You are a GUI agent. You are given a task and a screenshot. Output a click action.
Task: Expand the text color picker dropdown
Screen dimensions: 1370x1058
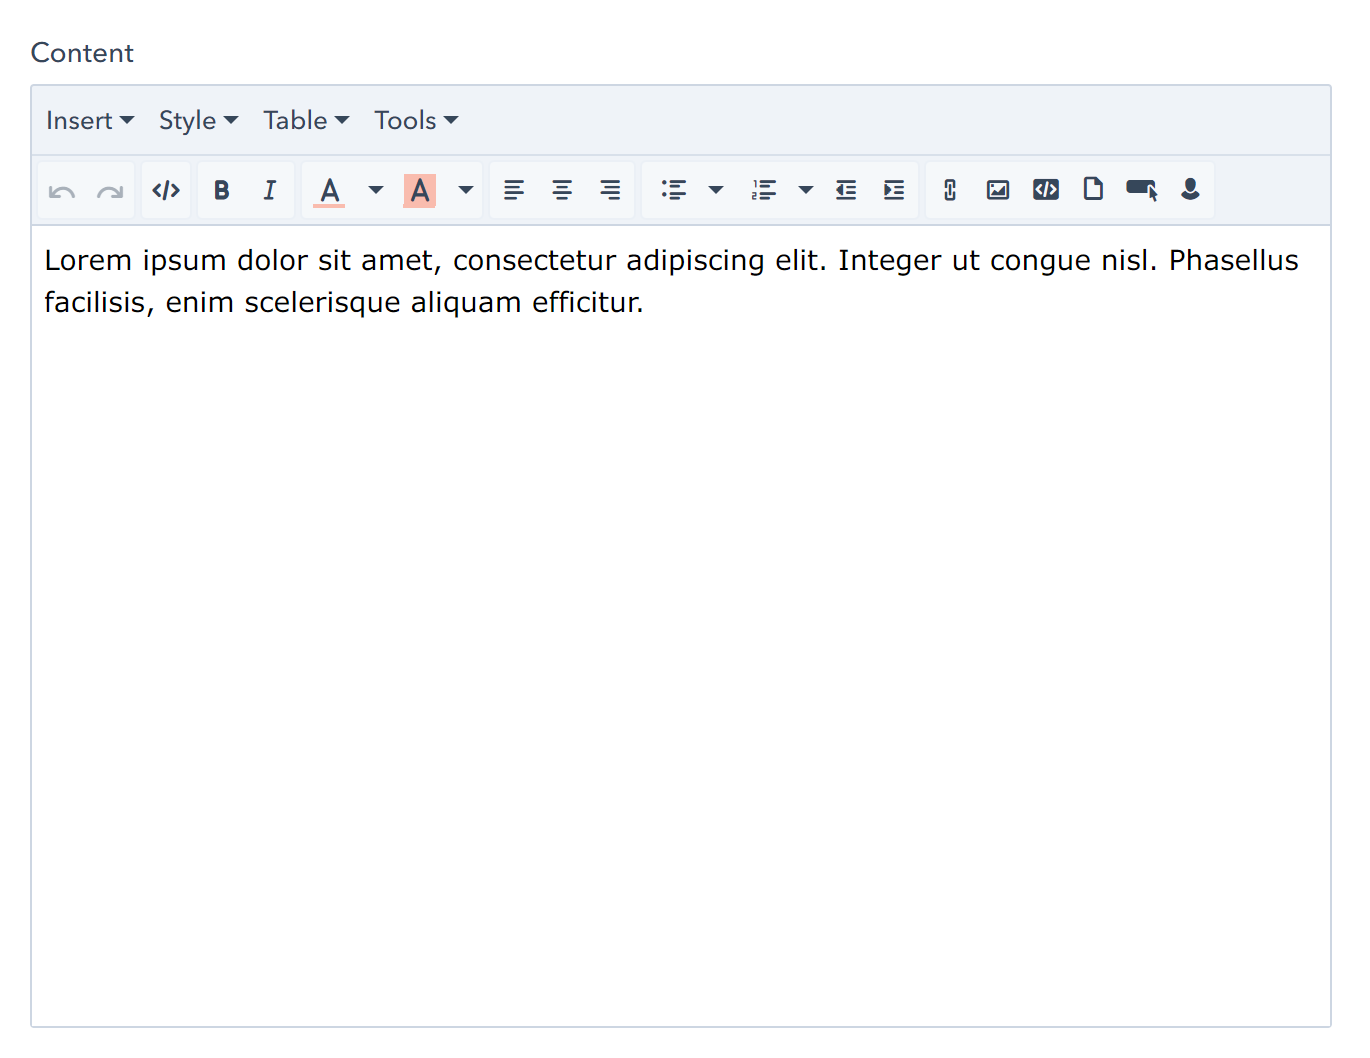tap(376, 190)
